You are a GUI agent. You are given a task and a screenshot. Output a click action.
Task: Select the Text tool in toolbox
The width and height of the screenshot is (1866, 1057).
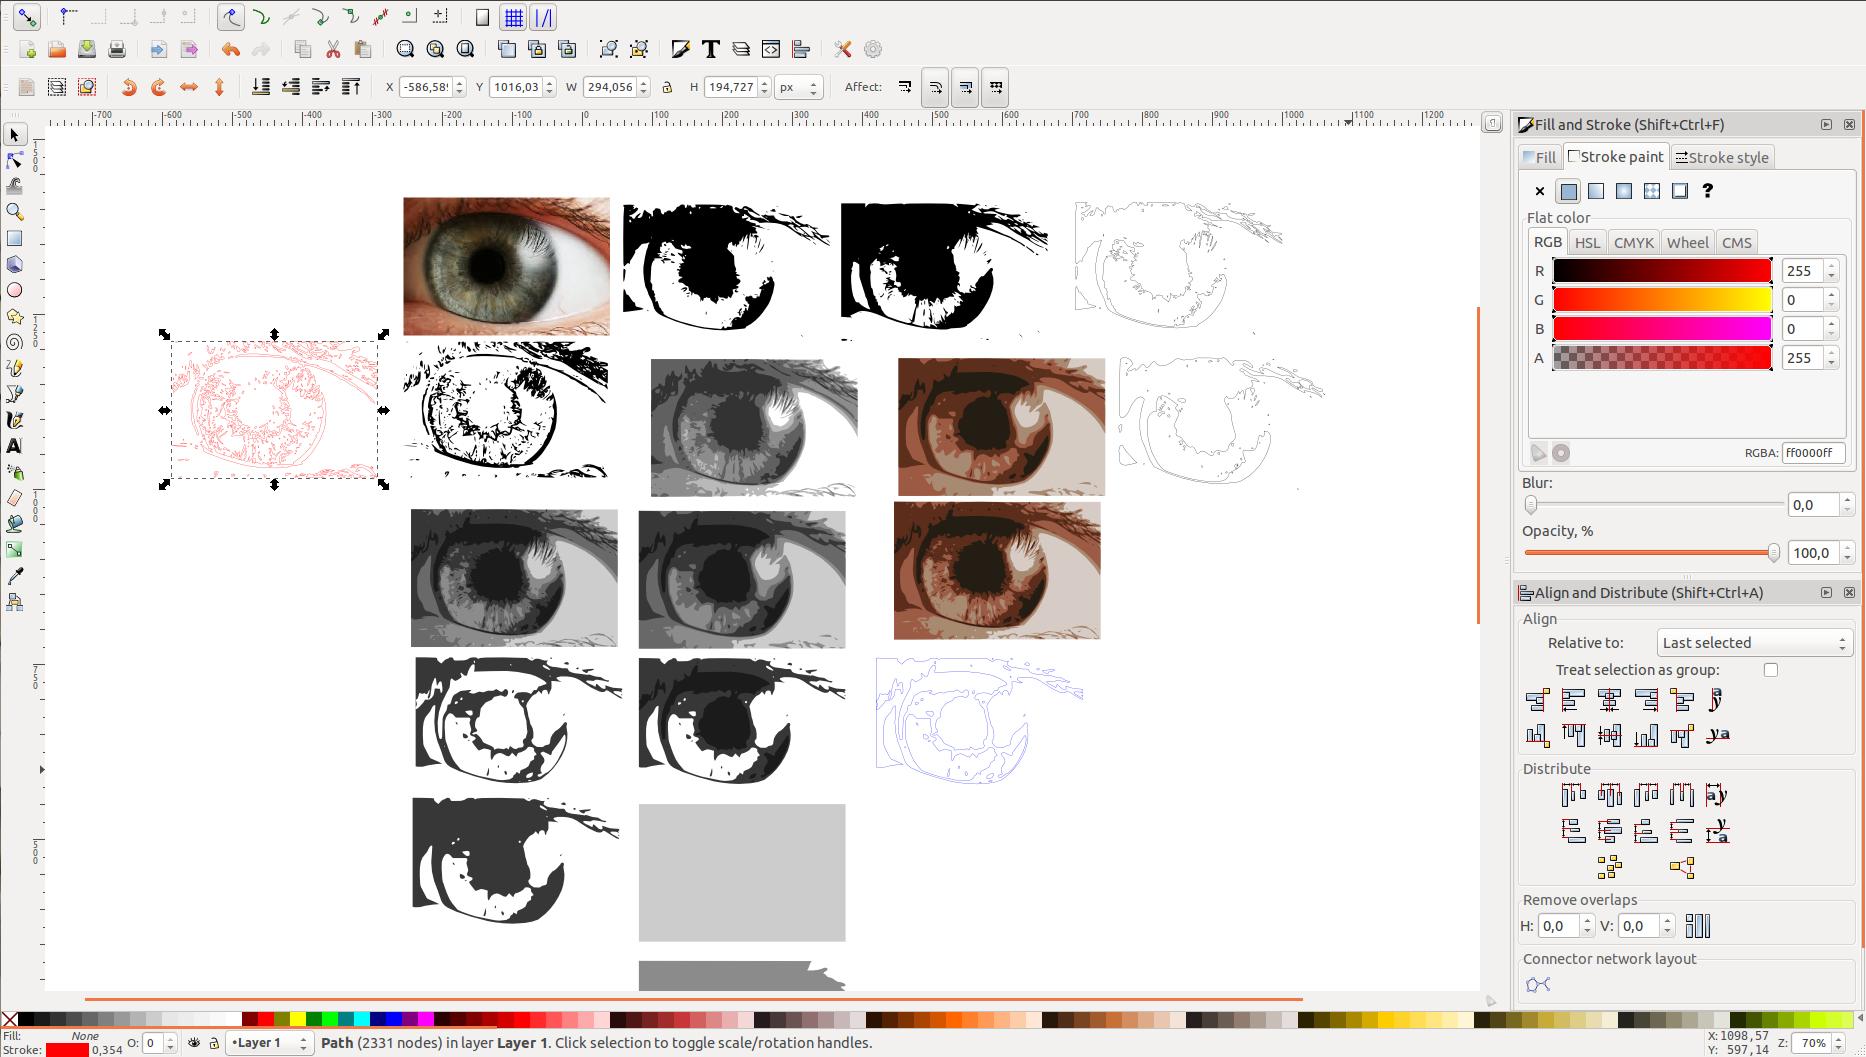click(x=14, y=446)
